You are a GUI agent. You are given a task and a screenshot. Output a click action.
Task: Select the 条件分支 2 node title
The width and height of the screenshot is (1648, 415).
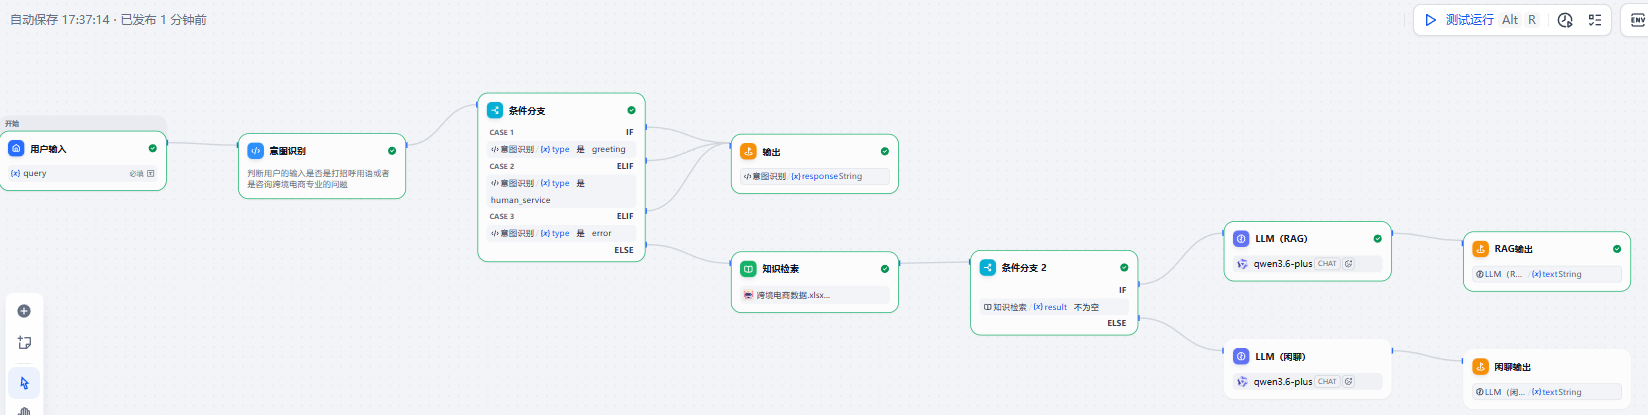[1024, 268]
